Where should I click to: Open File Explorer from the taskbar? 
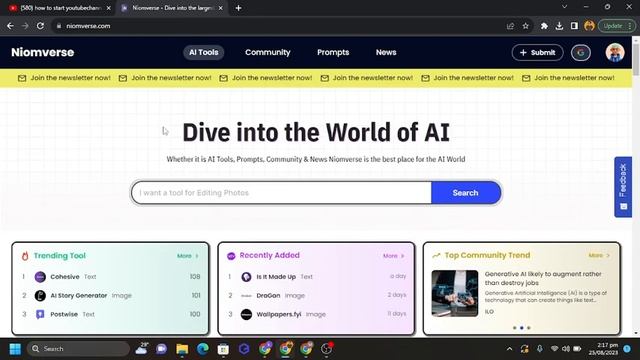click(182, 349)
